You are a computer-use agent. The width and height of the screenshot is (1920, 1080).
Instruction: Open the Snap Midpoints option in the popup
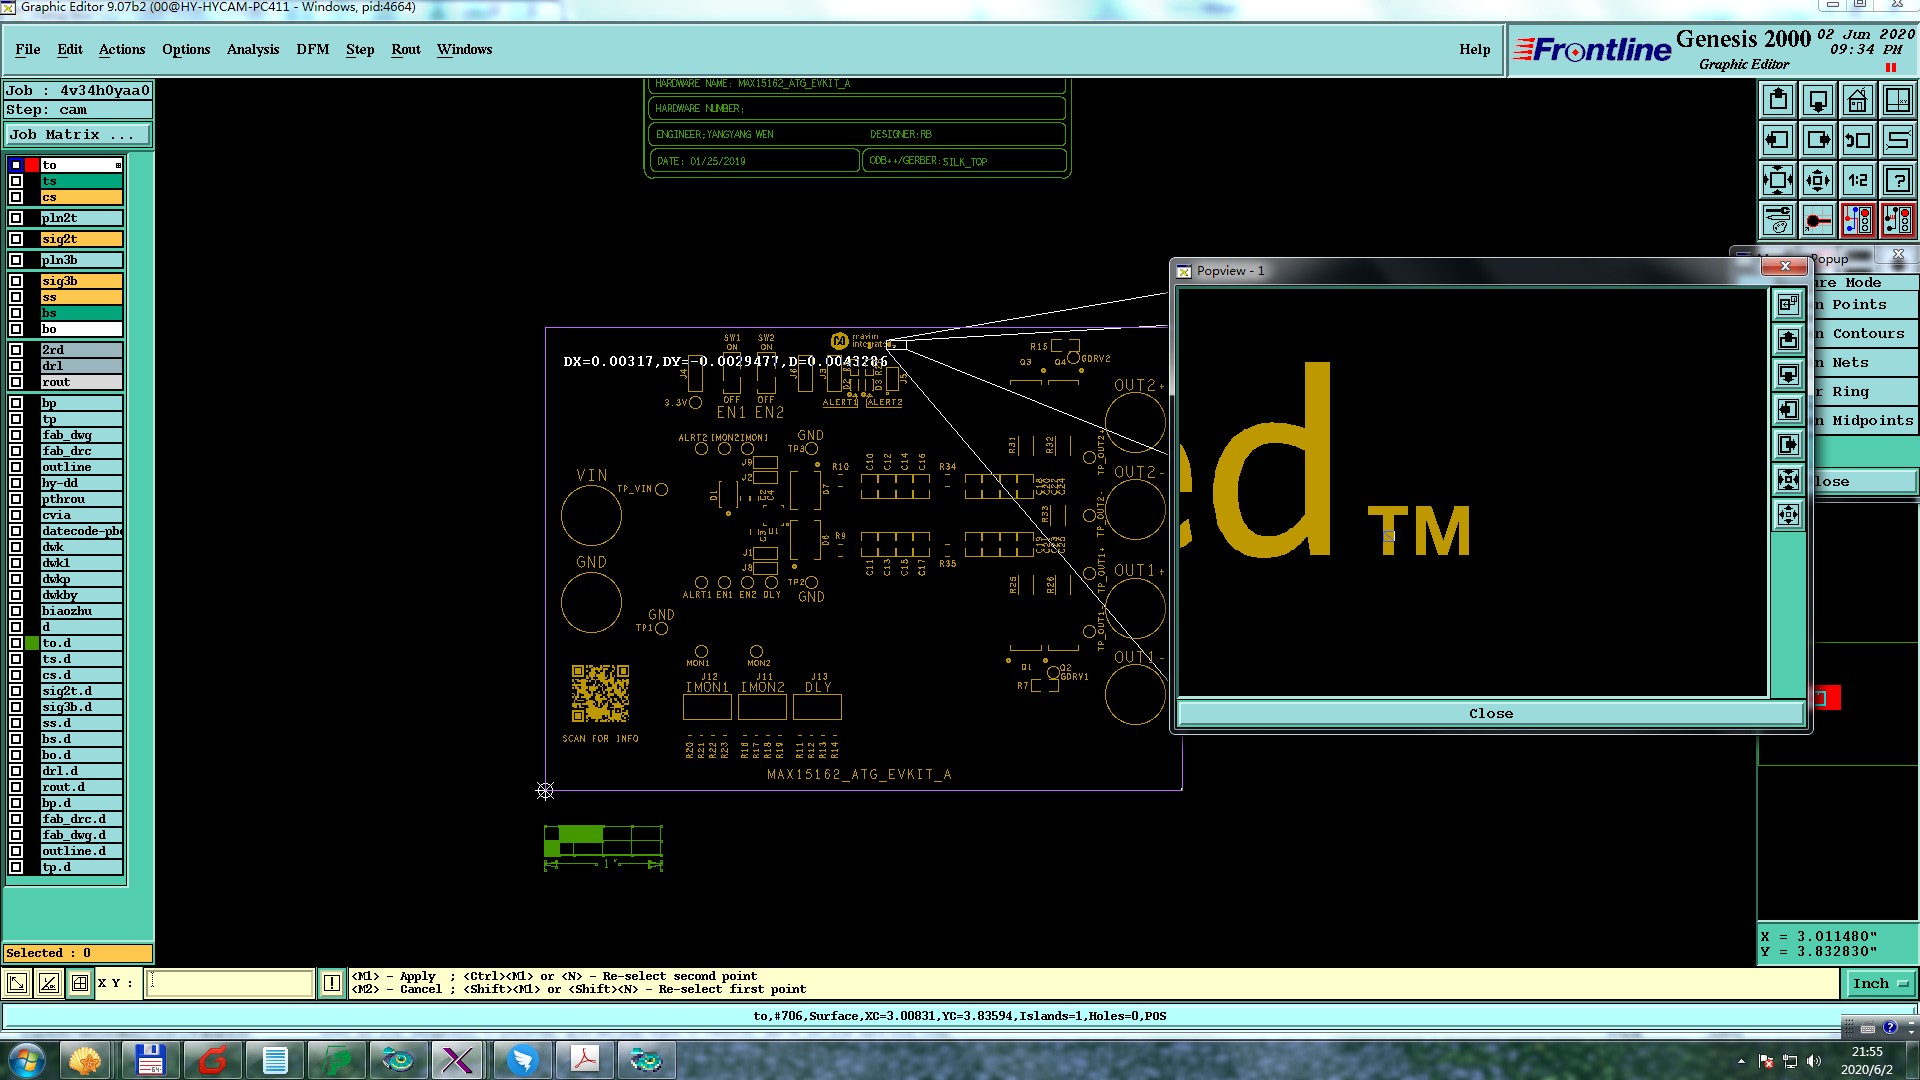click(1865, 421)
